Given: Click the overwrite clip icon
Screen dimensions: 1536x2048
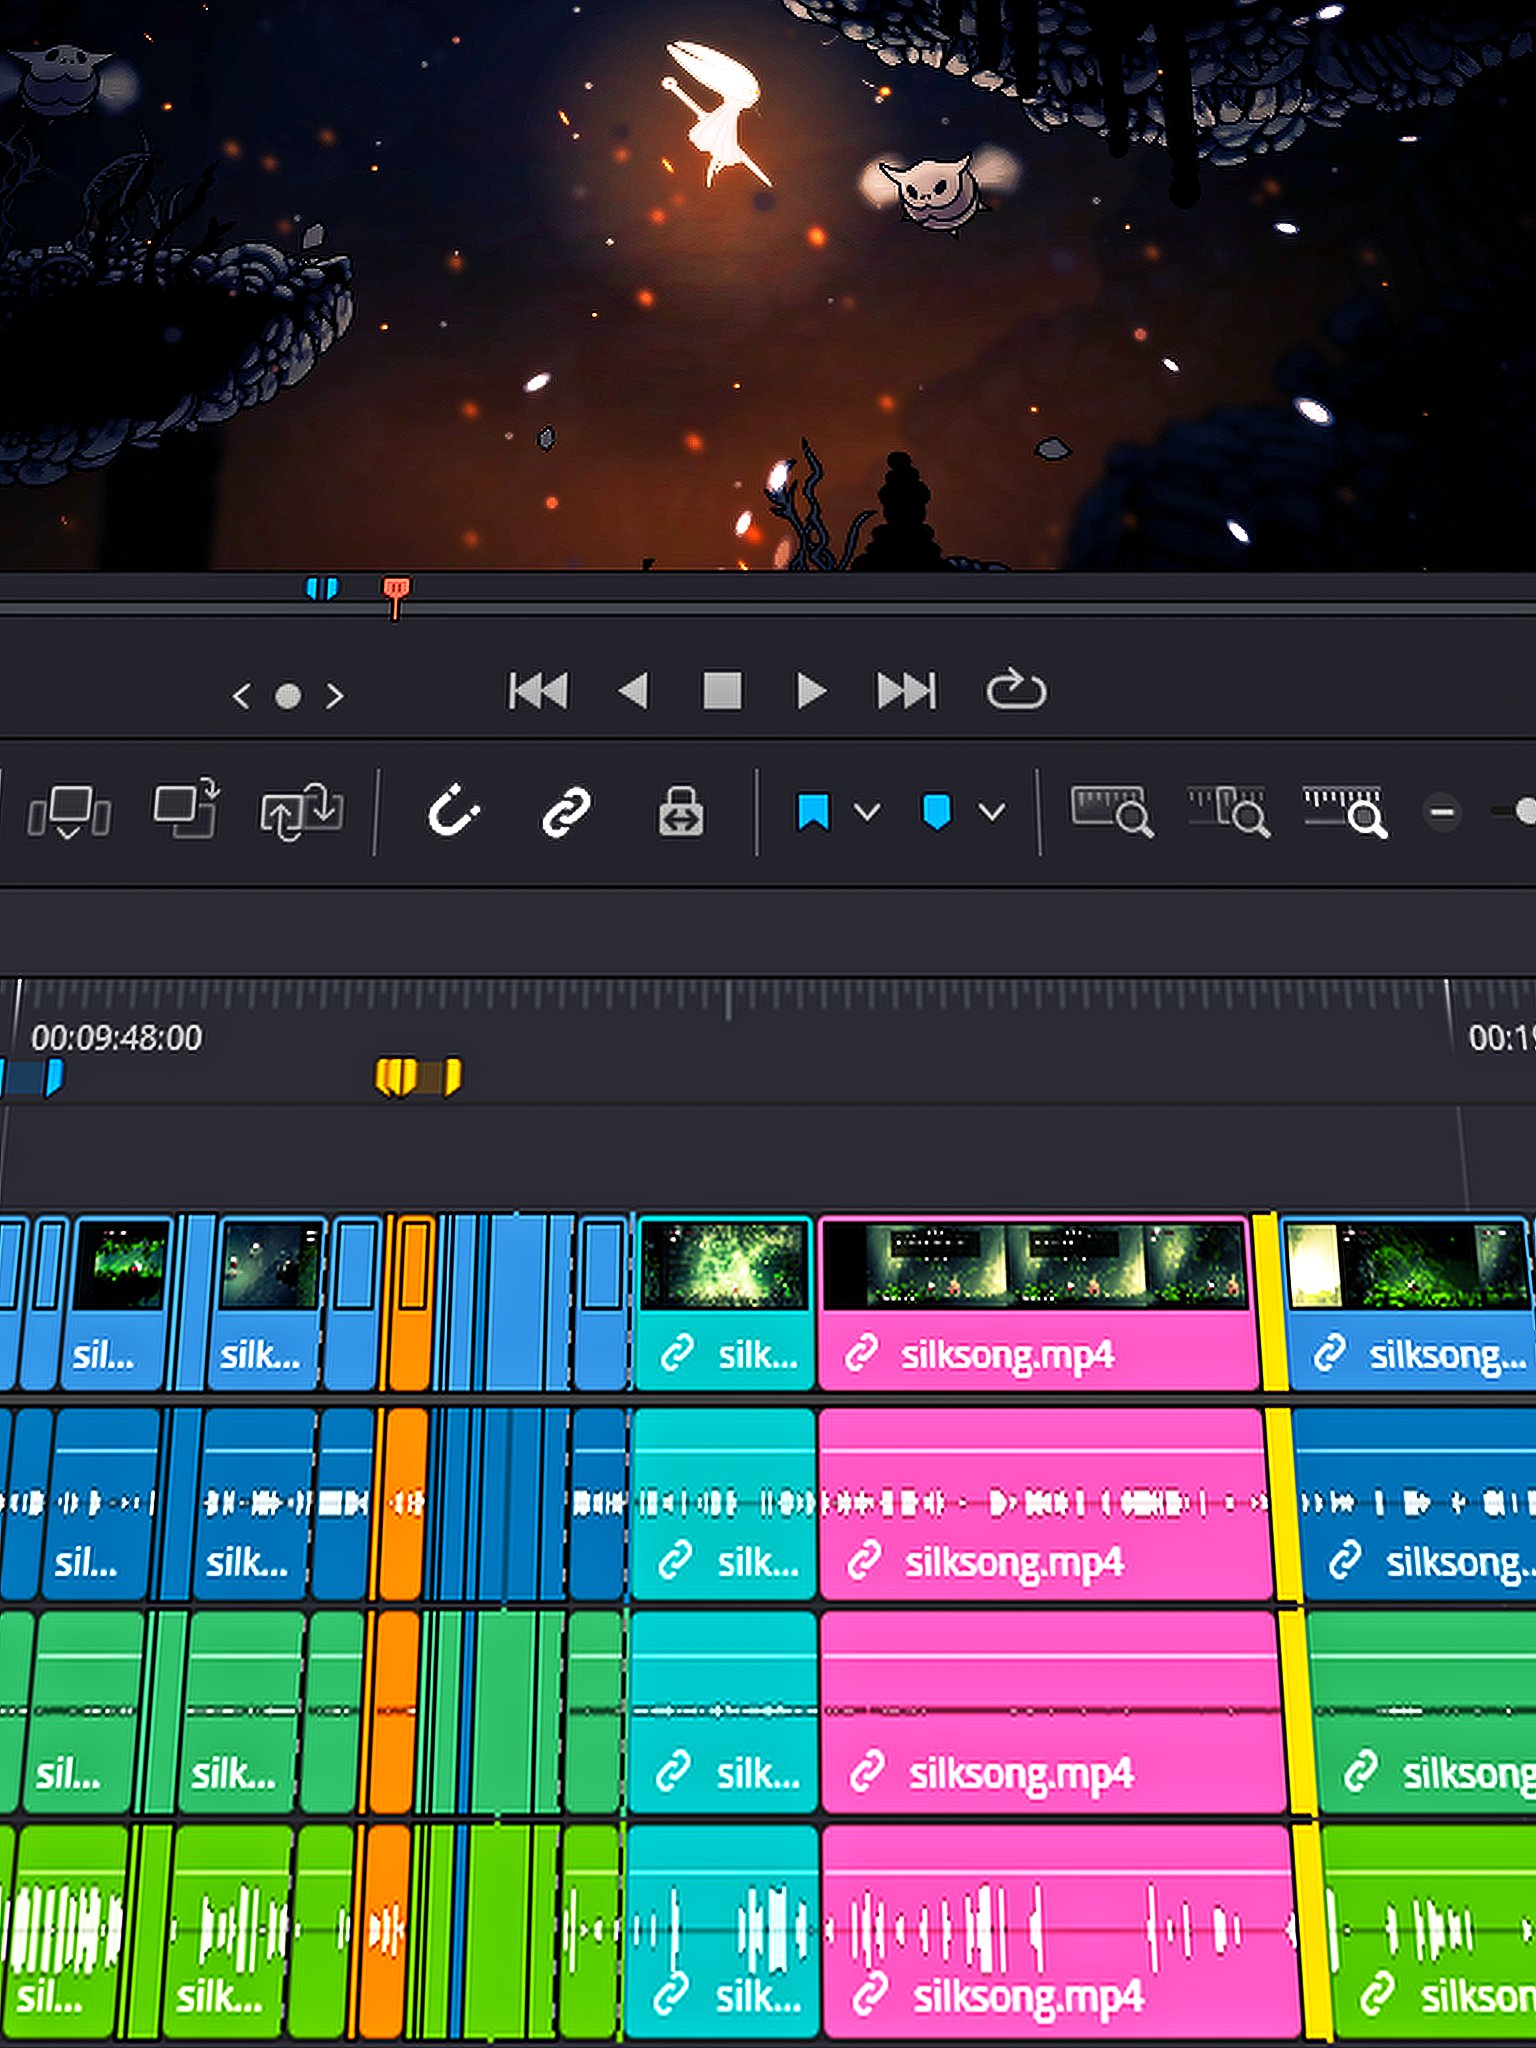Looking at the screenshot, I should (186, 808).
